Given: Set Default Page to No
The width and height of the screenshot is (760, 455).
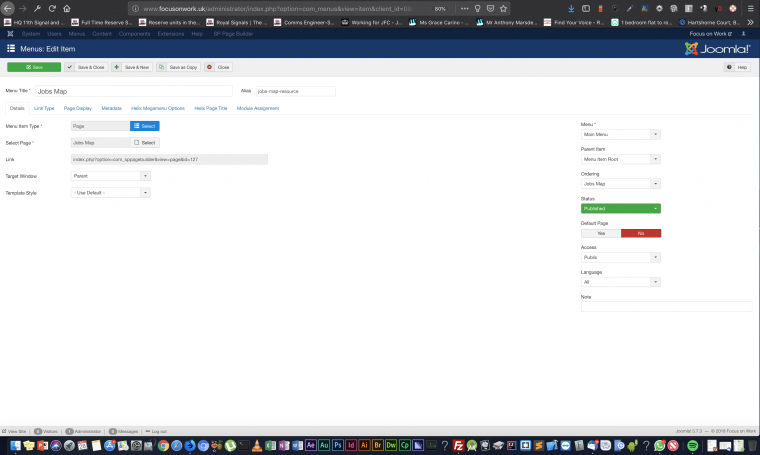Looking at the screenshot, I should [641, 233].
